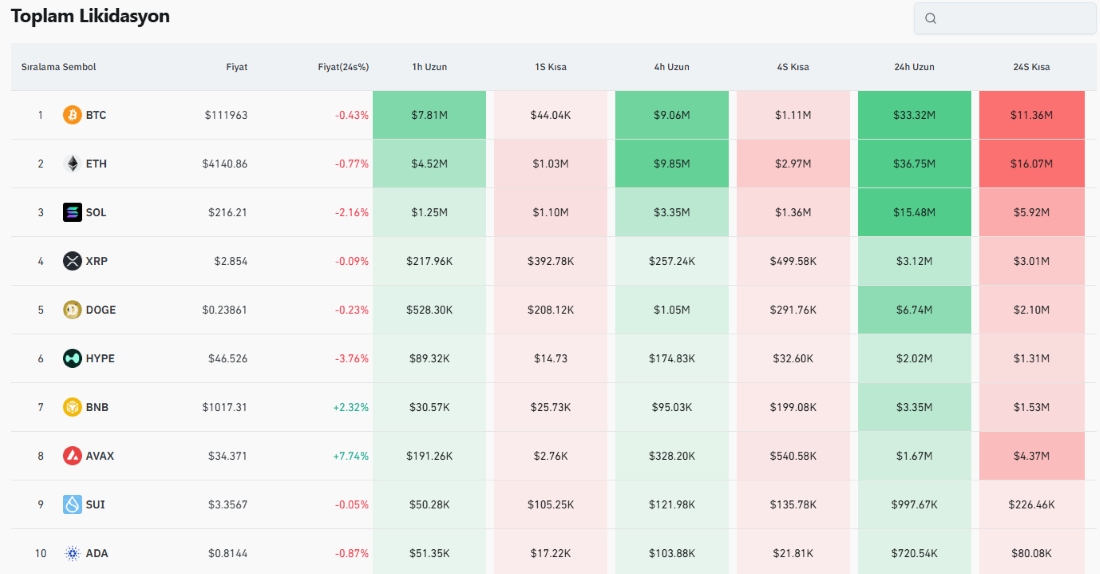Focus the search input field
The width and height of the screenshot is (1100, 574).
[1015, 18]
